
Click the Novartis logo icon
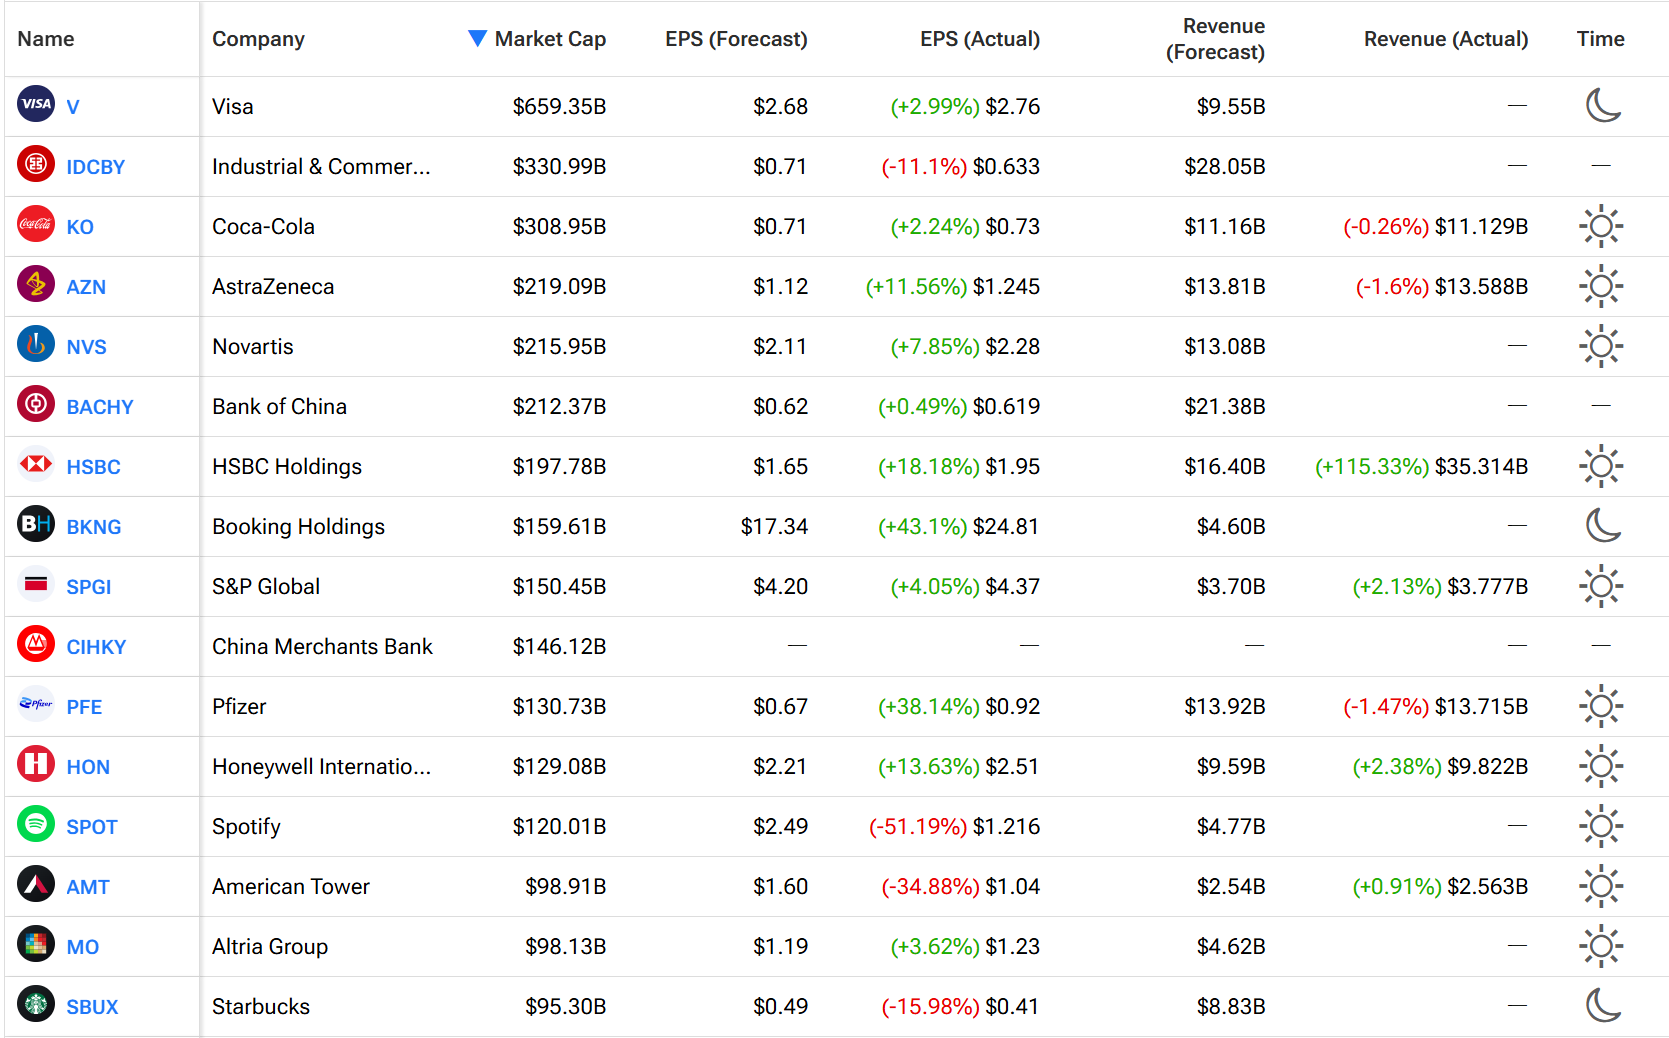pyautogui.click(x=36, y=344)
